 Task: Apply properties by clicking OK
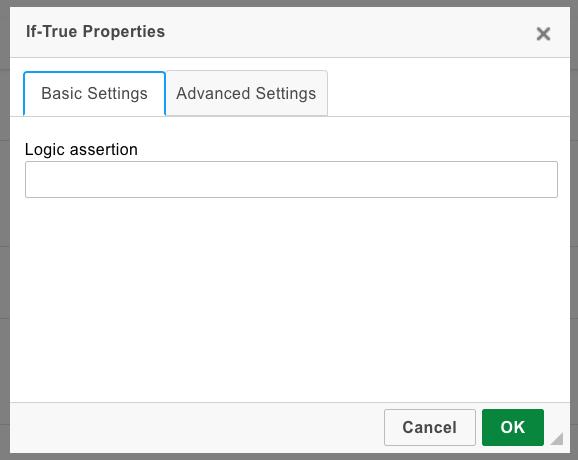click(513, 427)
